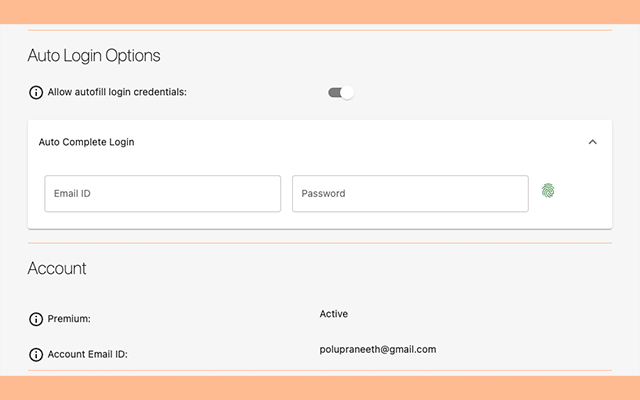Click the divider line above Account heading
640x400 pixels.
(320, 243)
